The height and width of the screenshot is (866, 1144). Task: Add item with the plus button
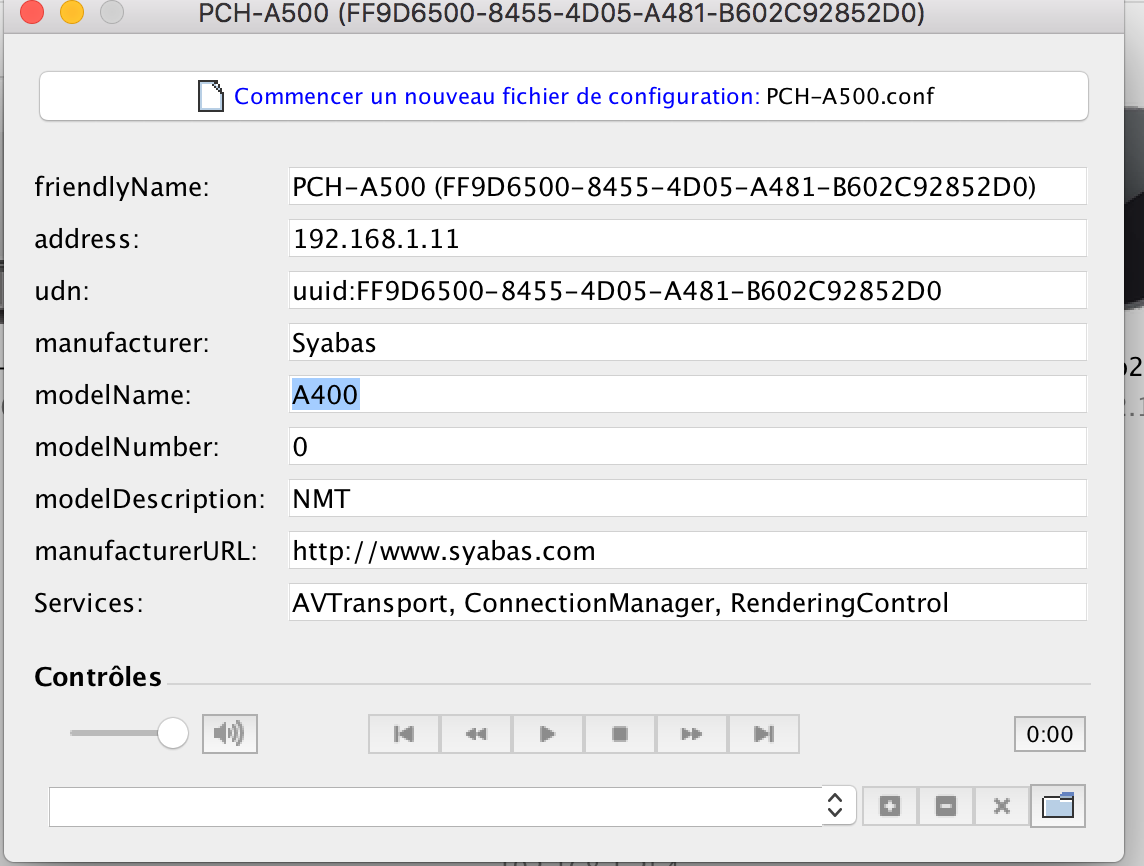(x=889, y=806)
